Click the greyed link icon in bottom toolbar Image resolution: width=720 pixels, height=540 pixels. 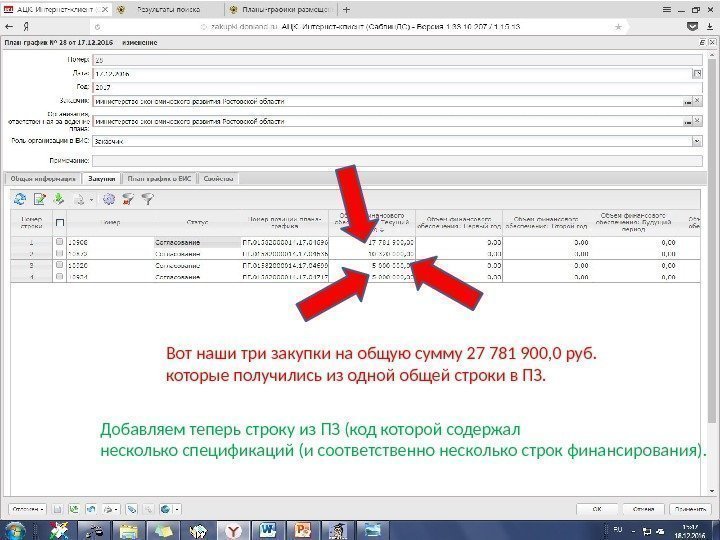coord(148,509)
